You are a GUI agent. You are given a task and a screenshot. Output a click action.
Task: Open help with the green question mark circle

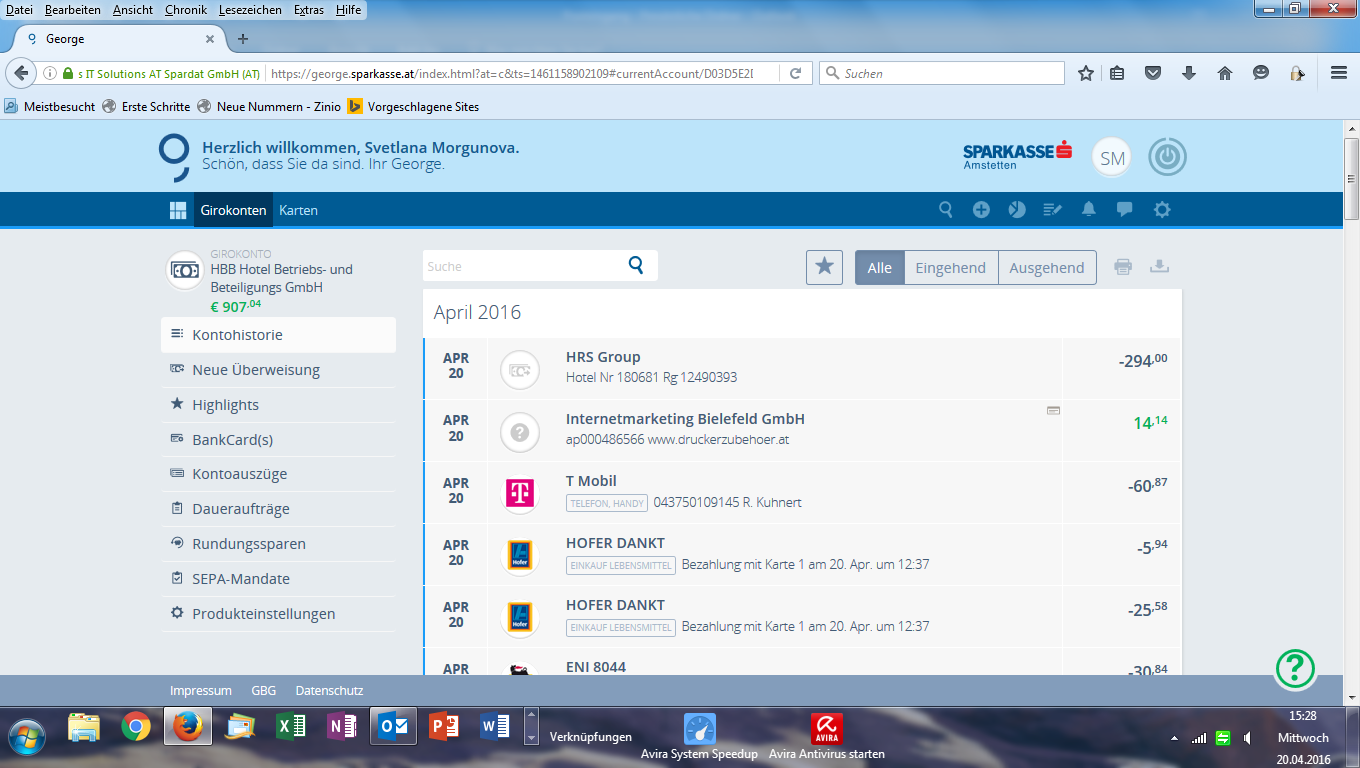pos(1295,668)
